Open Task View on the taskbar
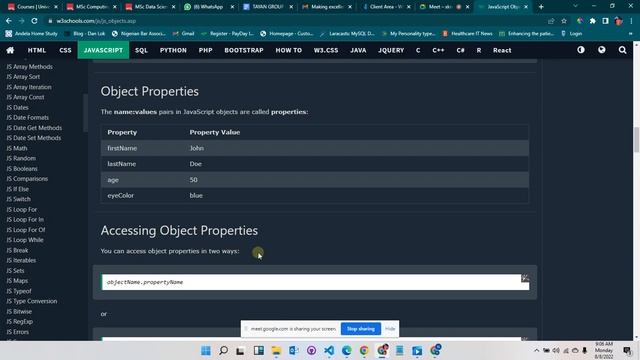640x360 pixels. tap(240, 351)
